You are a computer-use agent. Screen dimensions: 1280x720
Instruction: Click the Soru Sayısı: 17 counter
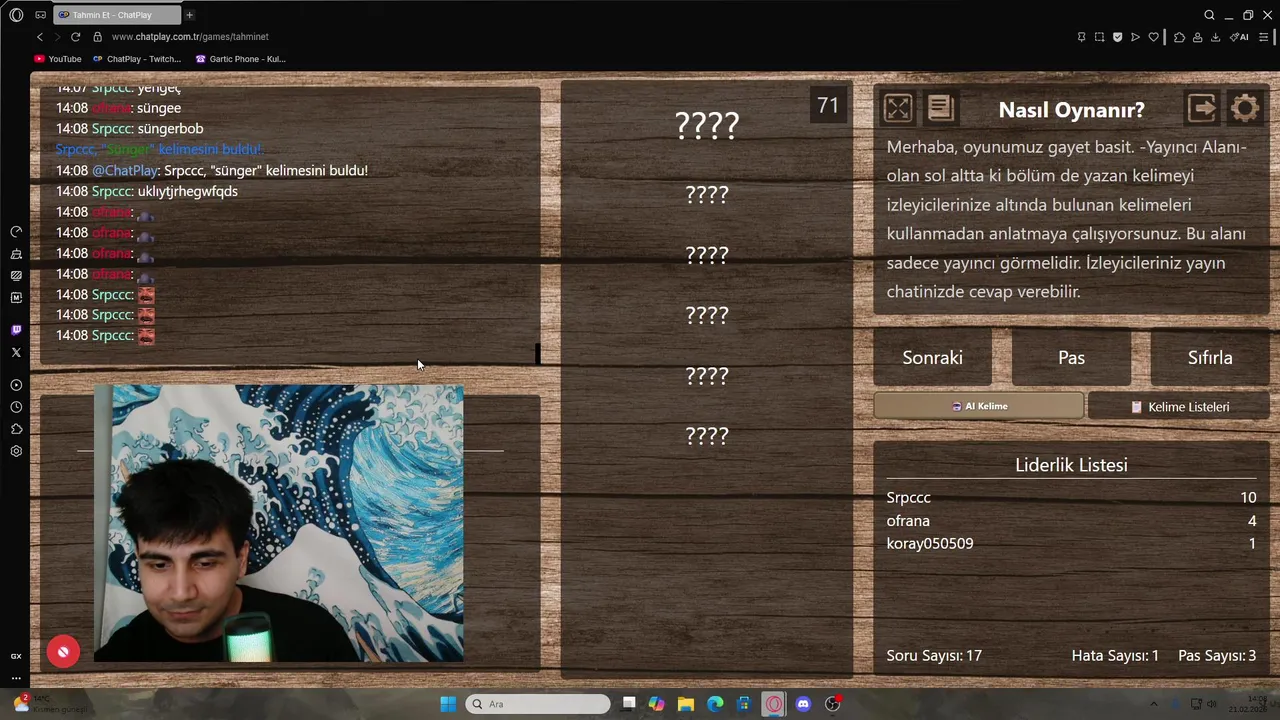pos(934,656)
